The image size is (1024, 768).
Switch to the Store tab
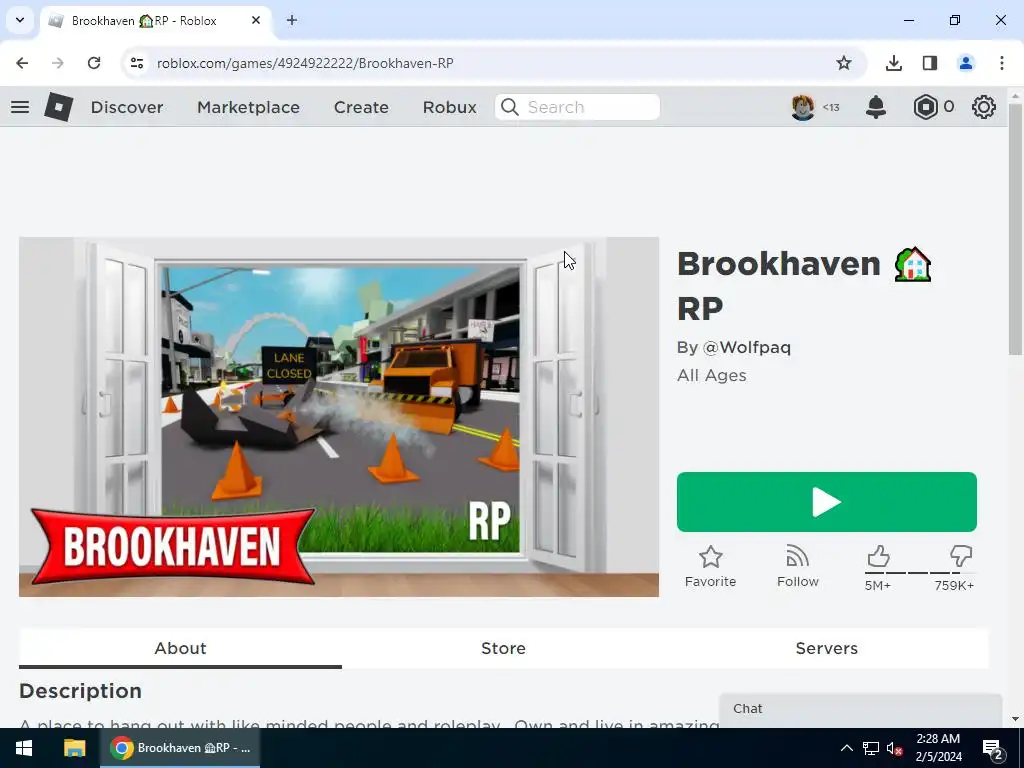click(504, 648)
